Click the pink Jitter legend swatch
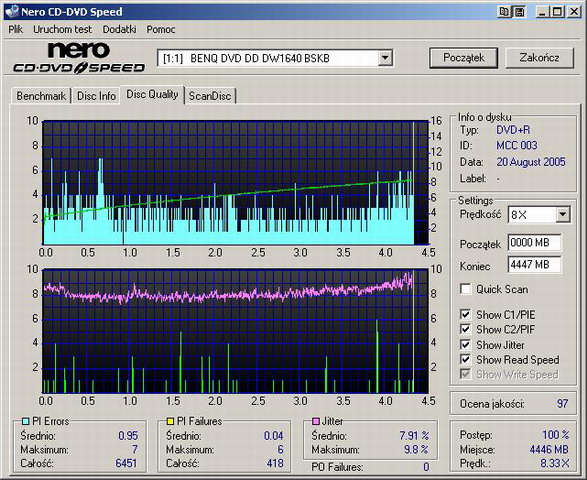This screenshot has height=480, width=587. (x=316, y=421)
